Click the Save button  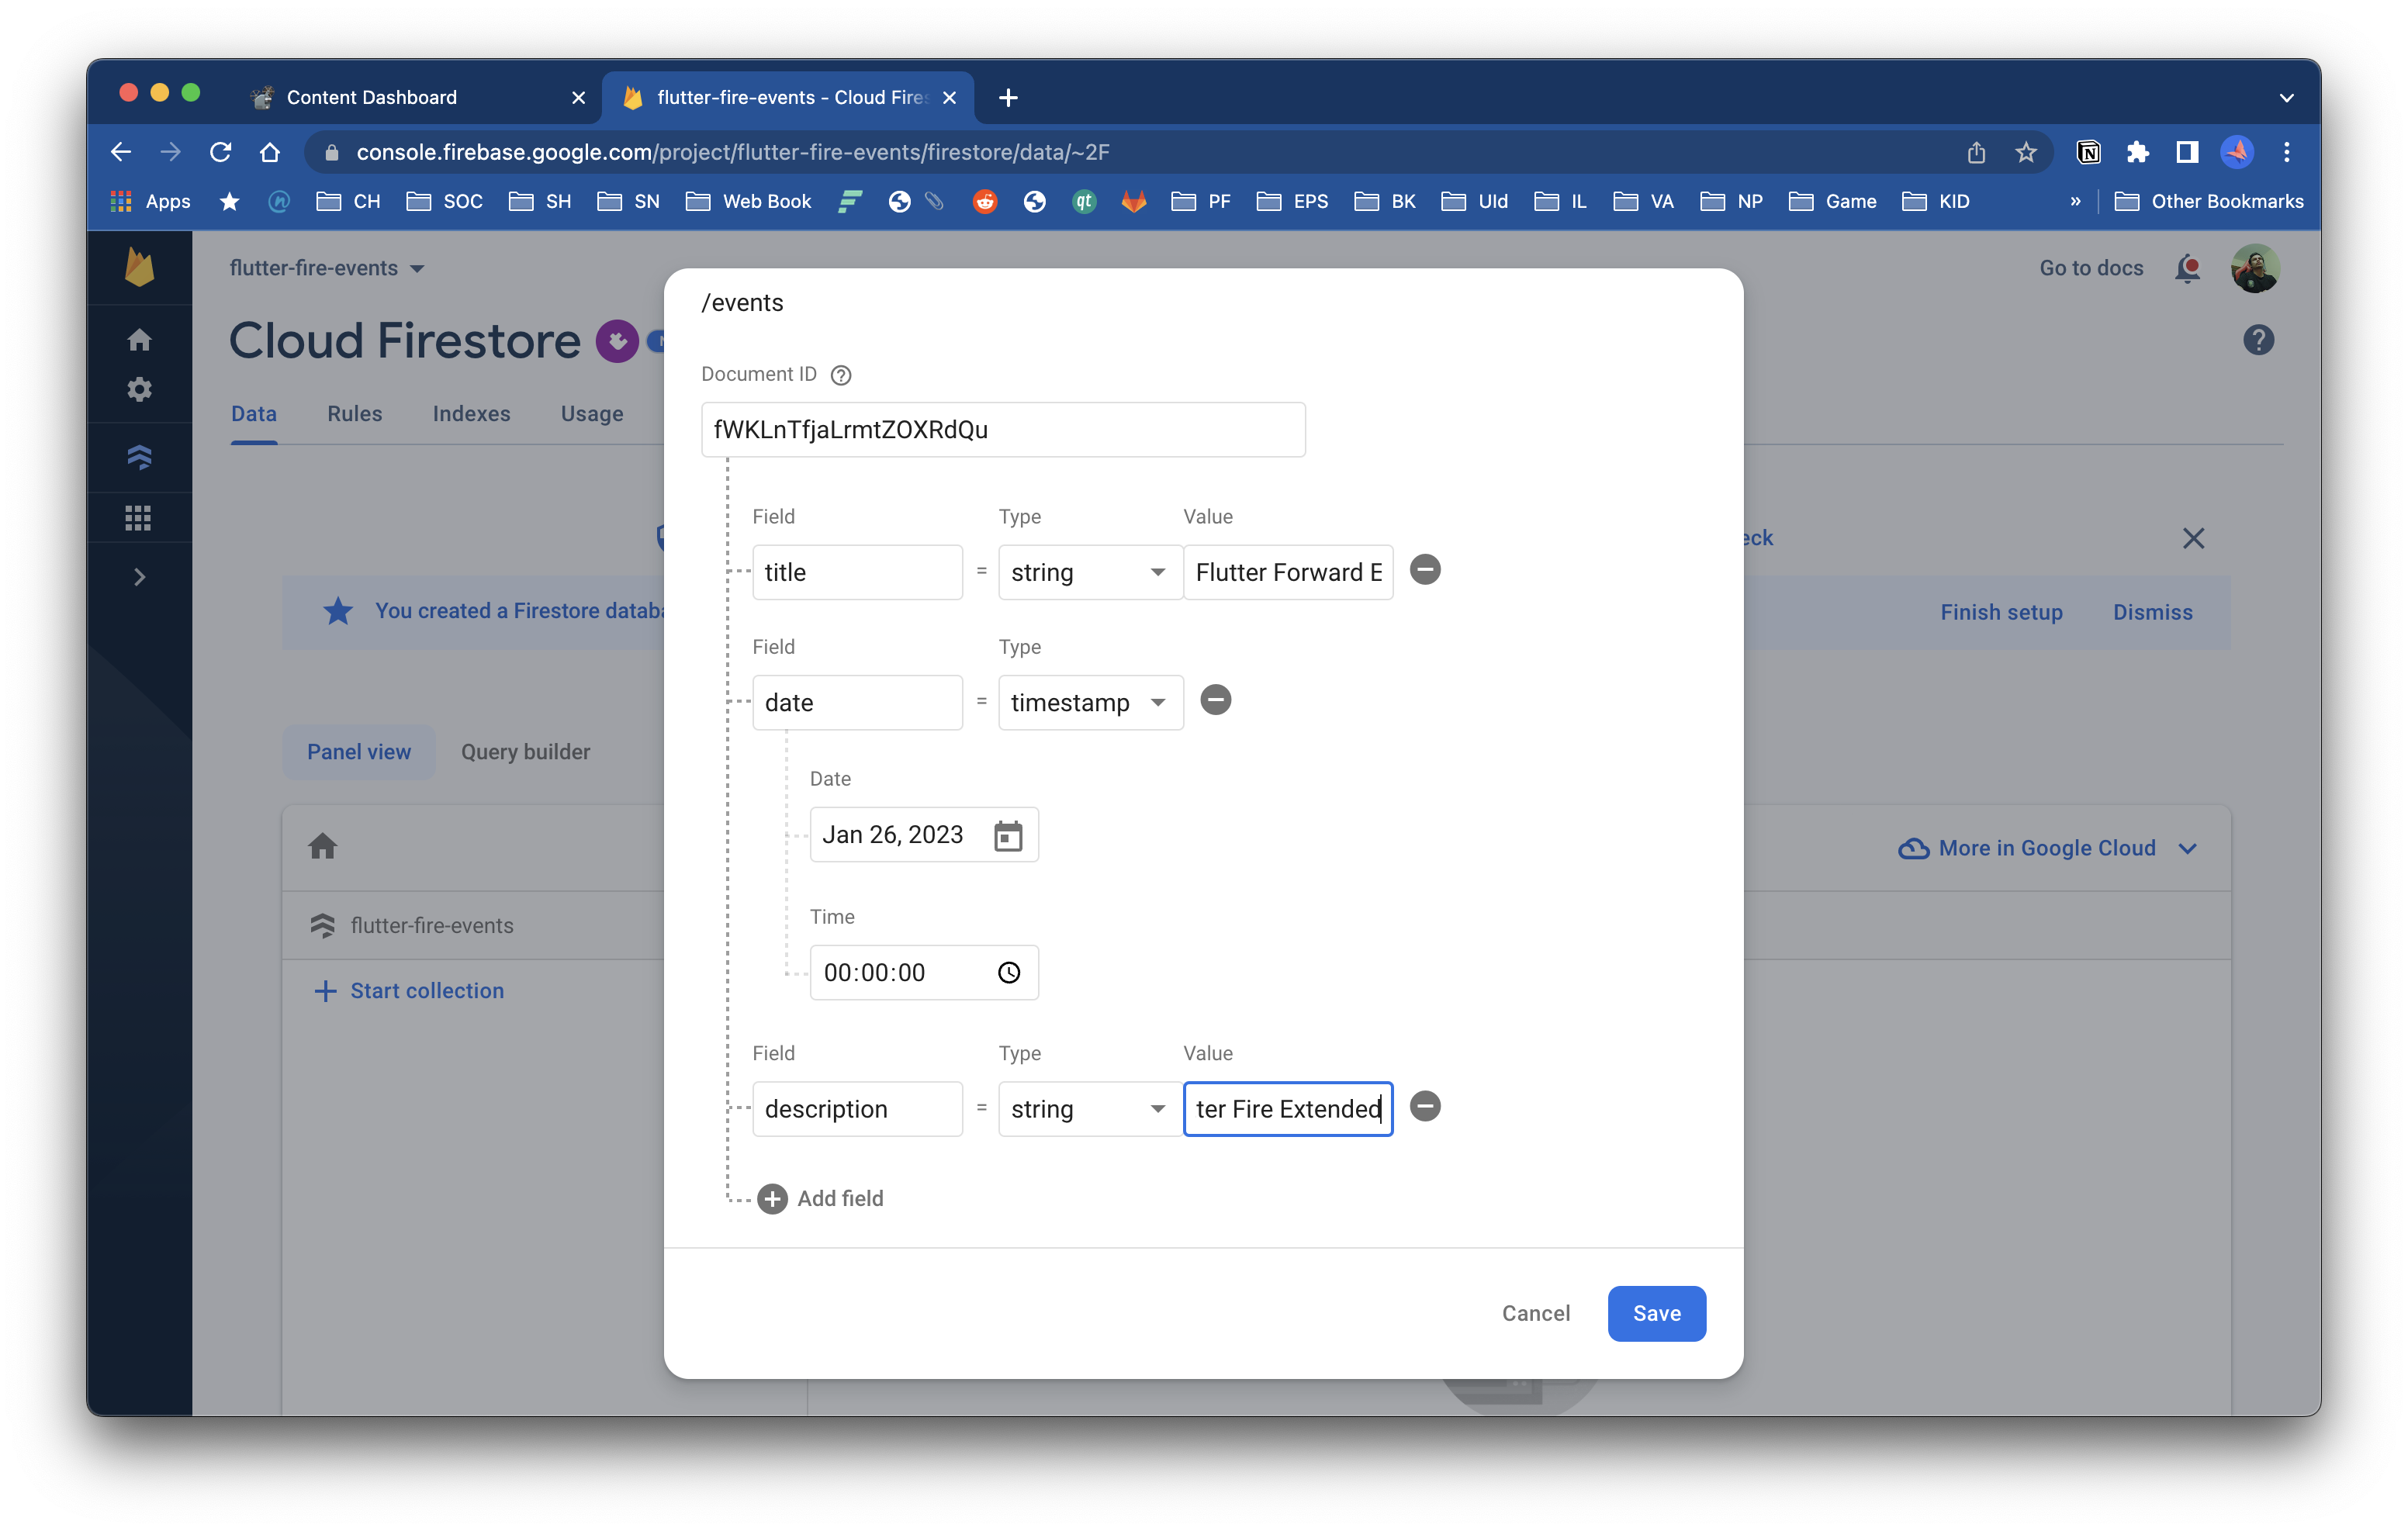tap(1656, 1313)
